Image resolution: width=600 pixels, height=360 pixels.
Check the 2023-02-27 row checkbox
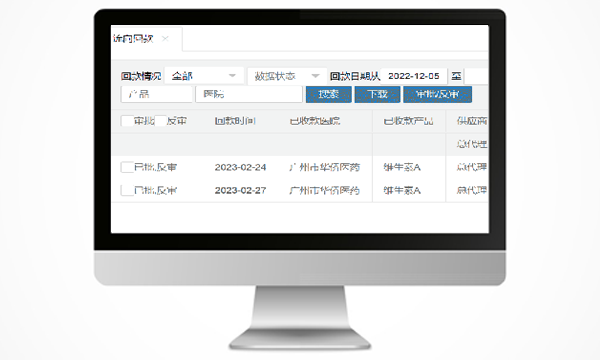click(x=127, y=190)
